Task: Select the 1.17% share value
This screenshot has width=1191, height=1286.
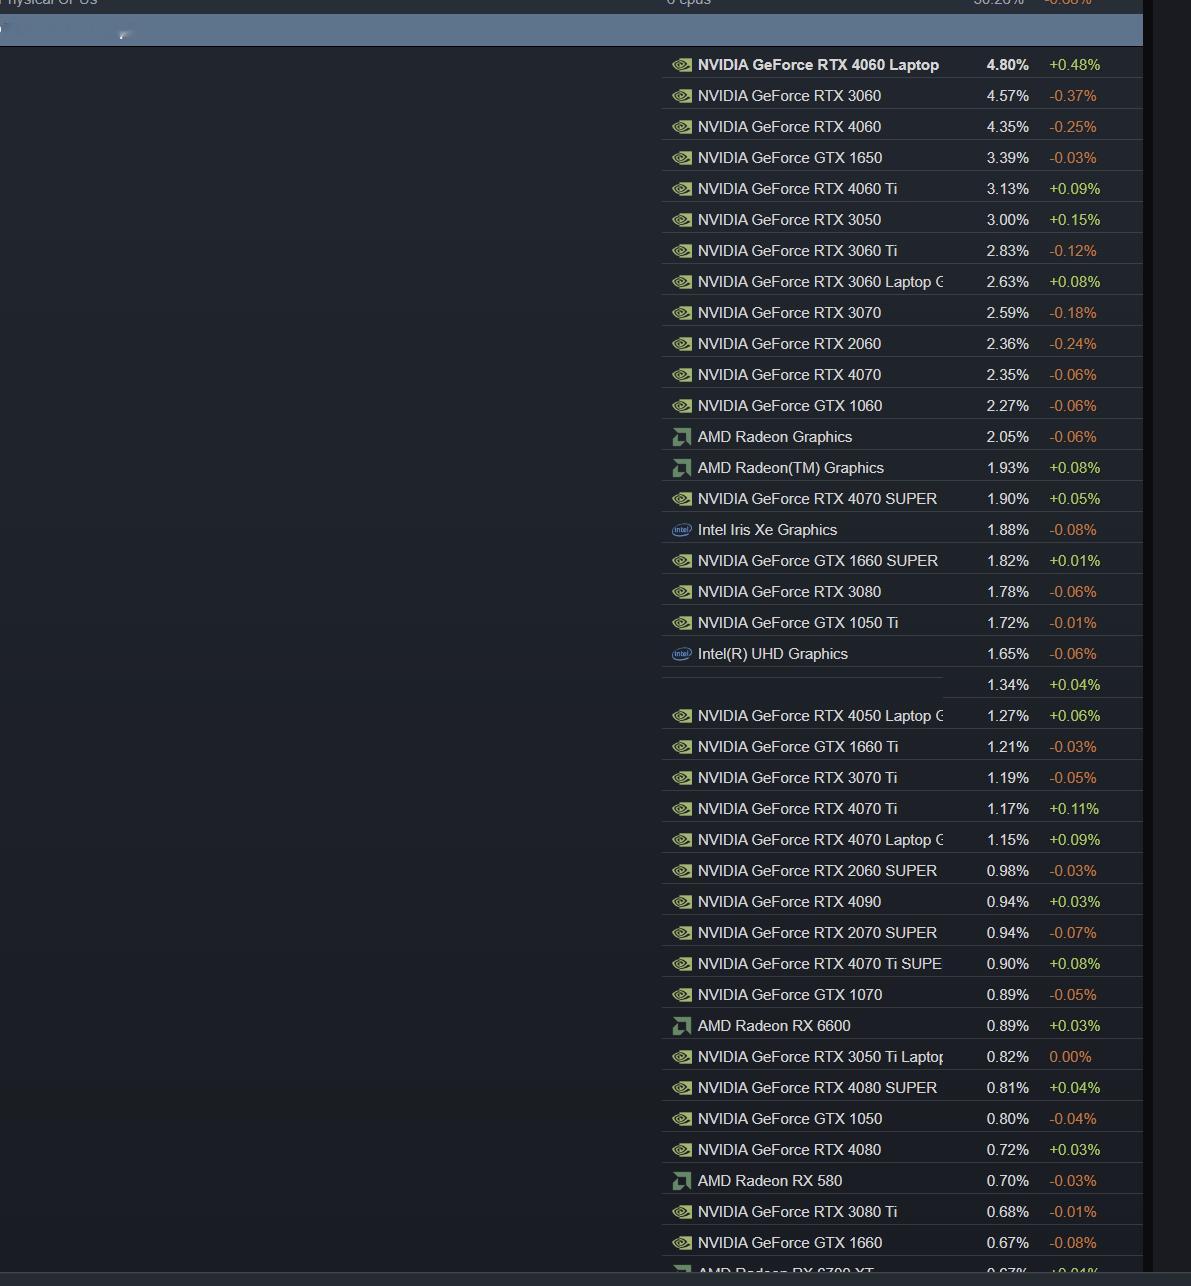Action: coord(1007,809)
